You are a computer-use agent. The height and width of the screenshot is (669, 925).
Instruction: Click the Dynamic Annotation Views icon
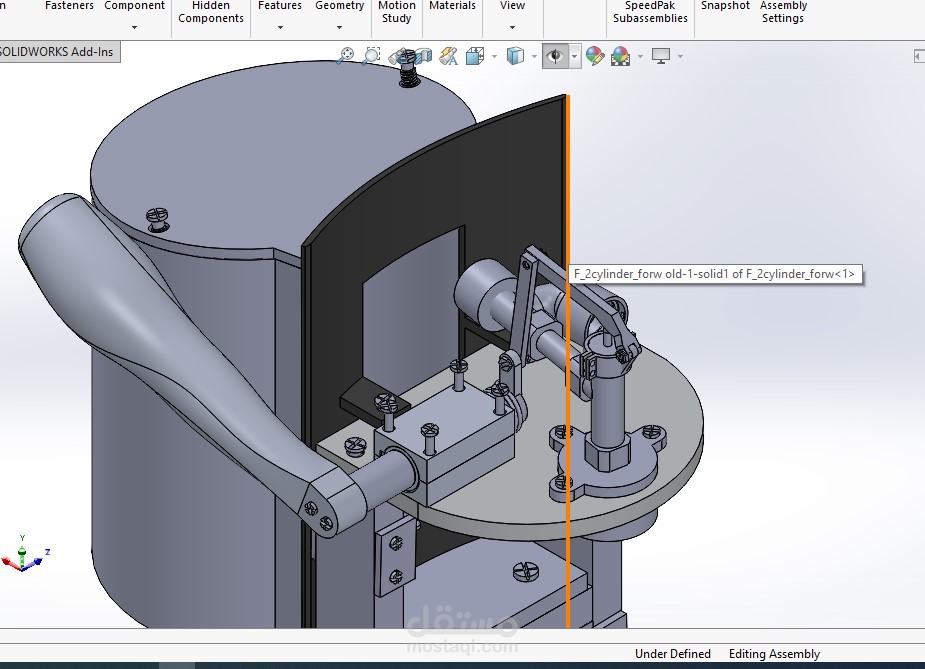pyautogui.click(x=449, y=56)
